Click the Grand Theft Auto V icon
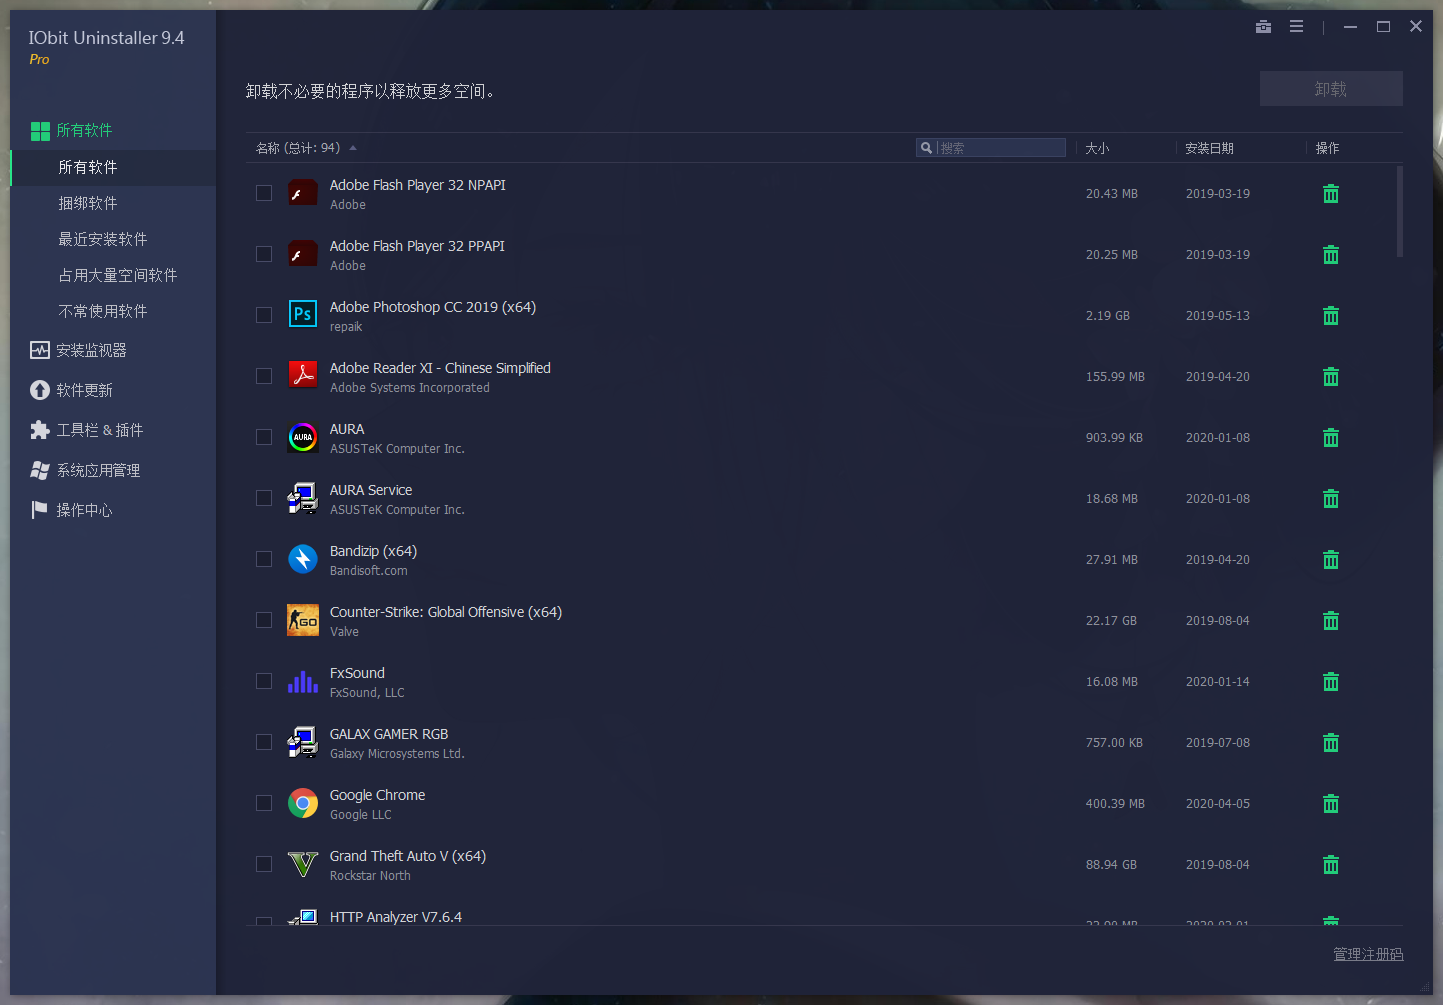This screenshot has width=1443, height=1005. pyautogui.click(x=303, y=864)
